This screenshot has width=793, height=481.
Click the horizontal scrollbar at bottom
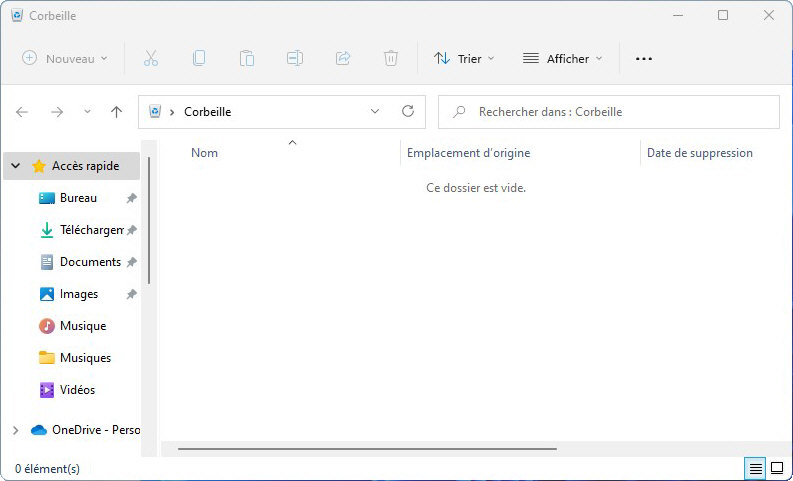tap(367, 449)
